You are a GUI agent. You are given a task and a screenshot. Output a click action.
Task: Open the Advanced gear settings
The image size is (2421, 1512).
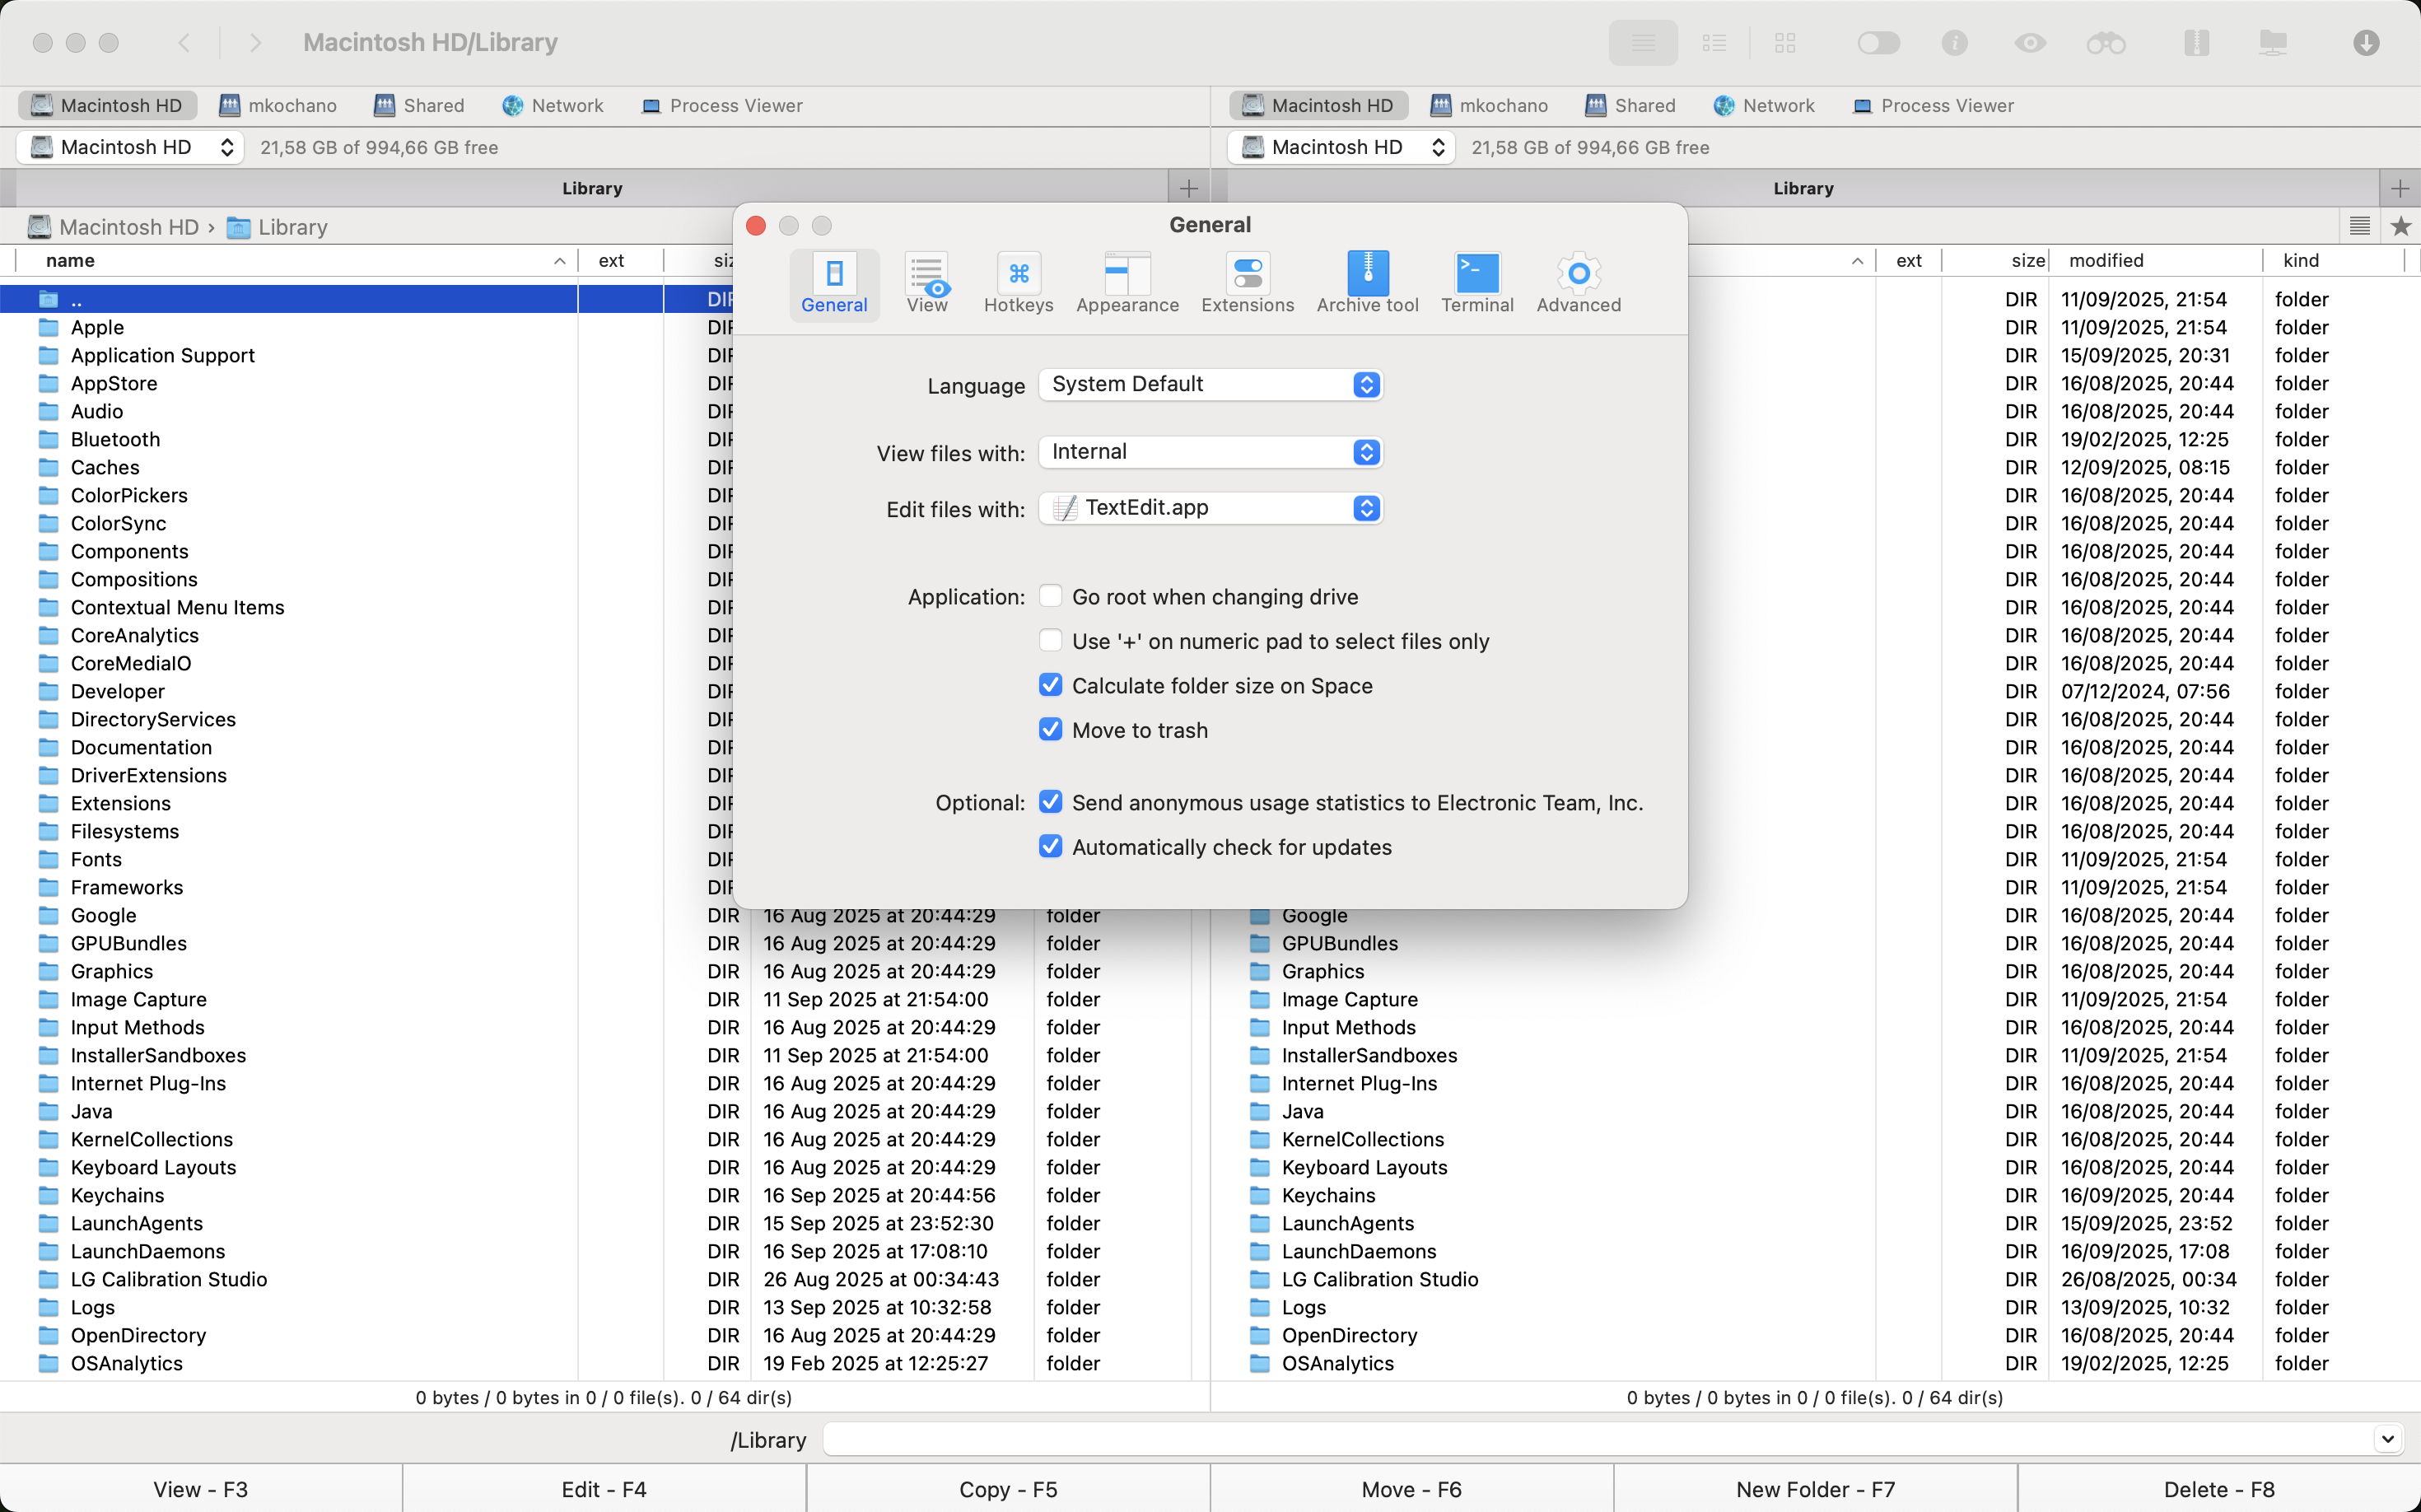click(1578, 283)
